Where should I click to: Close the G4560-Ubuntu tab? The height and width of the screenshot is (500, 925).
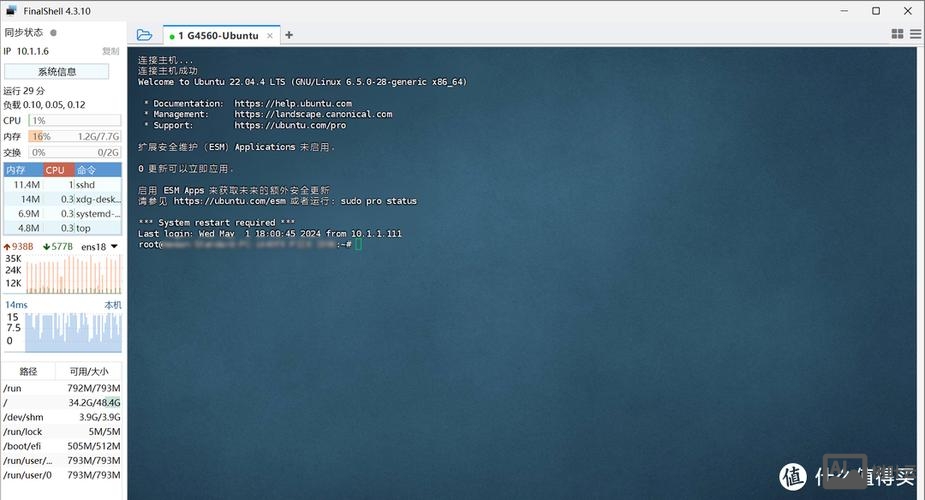click(x=270, y=35)
